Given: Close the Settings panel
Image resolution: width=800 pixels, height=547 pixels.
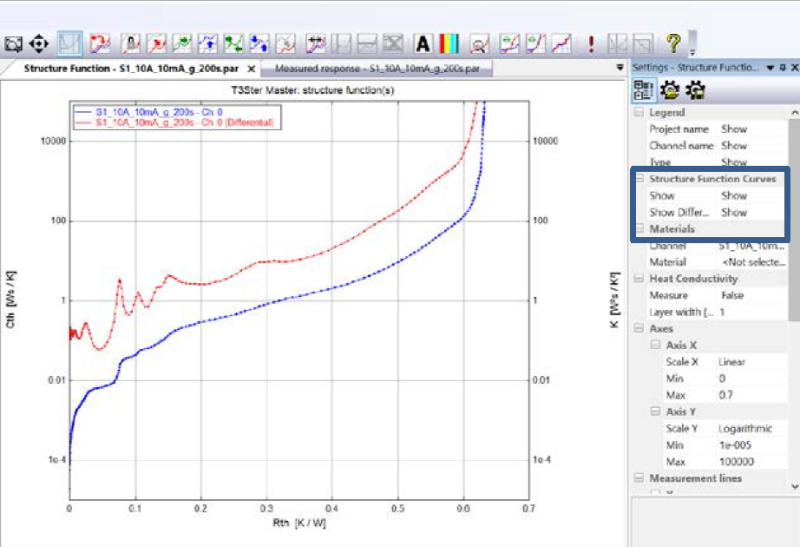Looking at the screenshot, I should click(x=794, y=67).
